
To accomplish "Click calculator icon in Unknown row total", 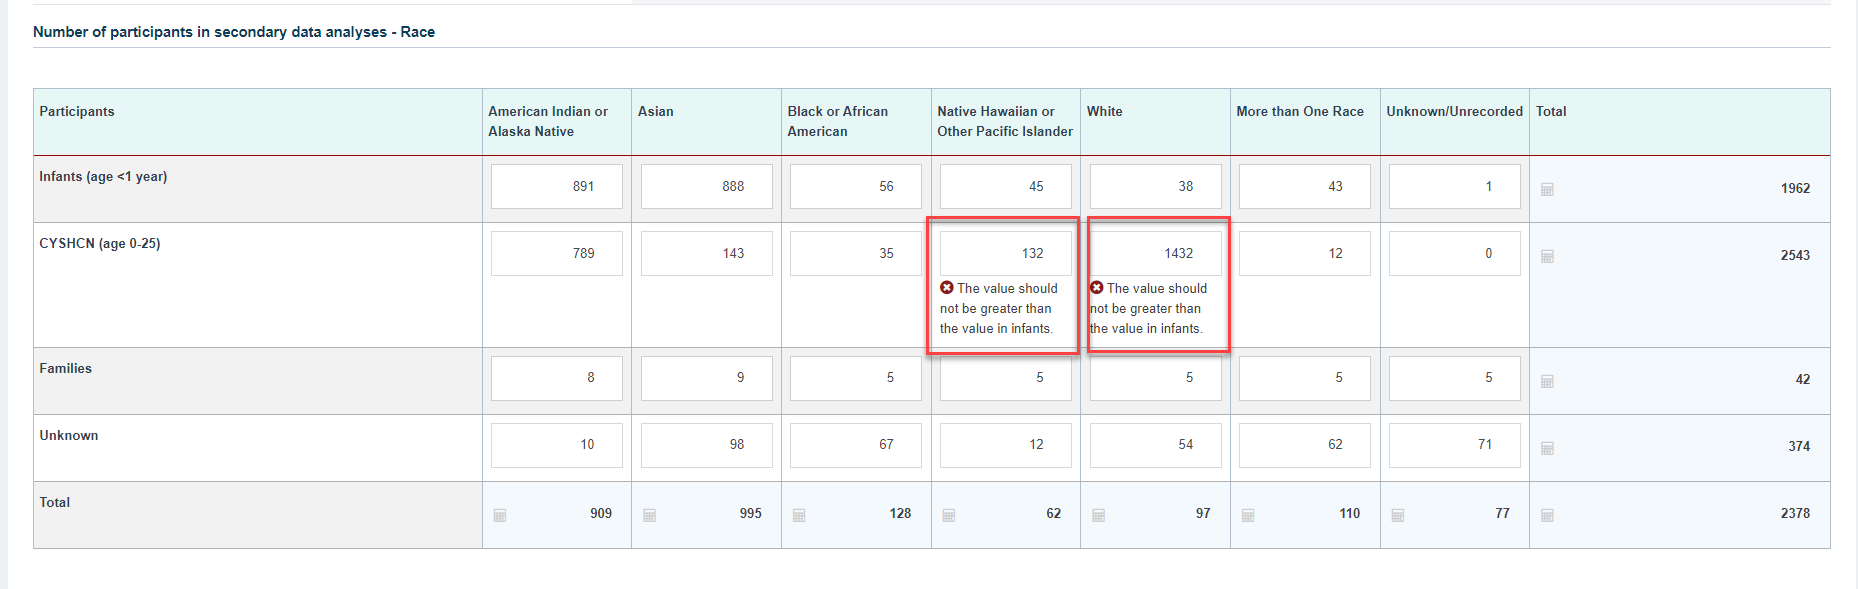I will (1547, 448).
